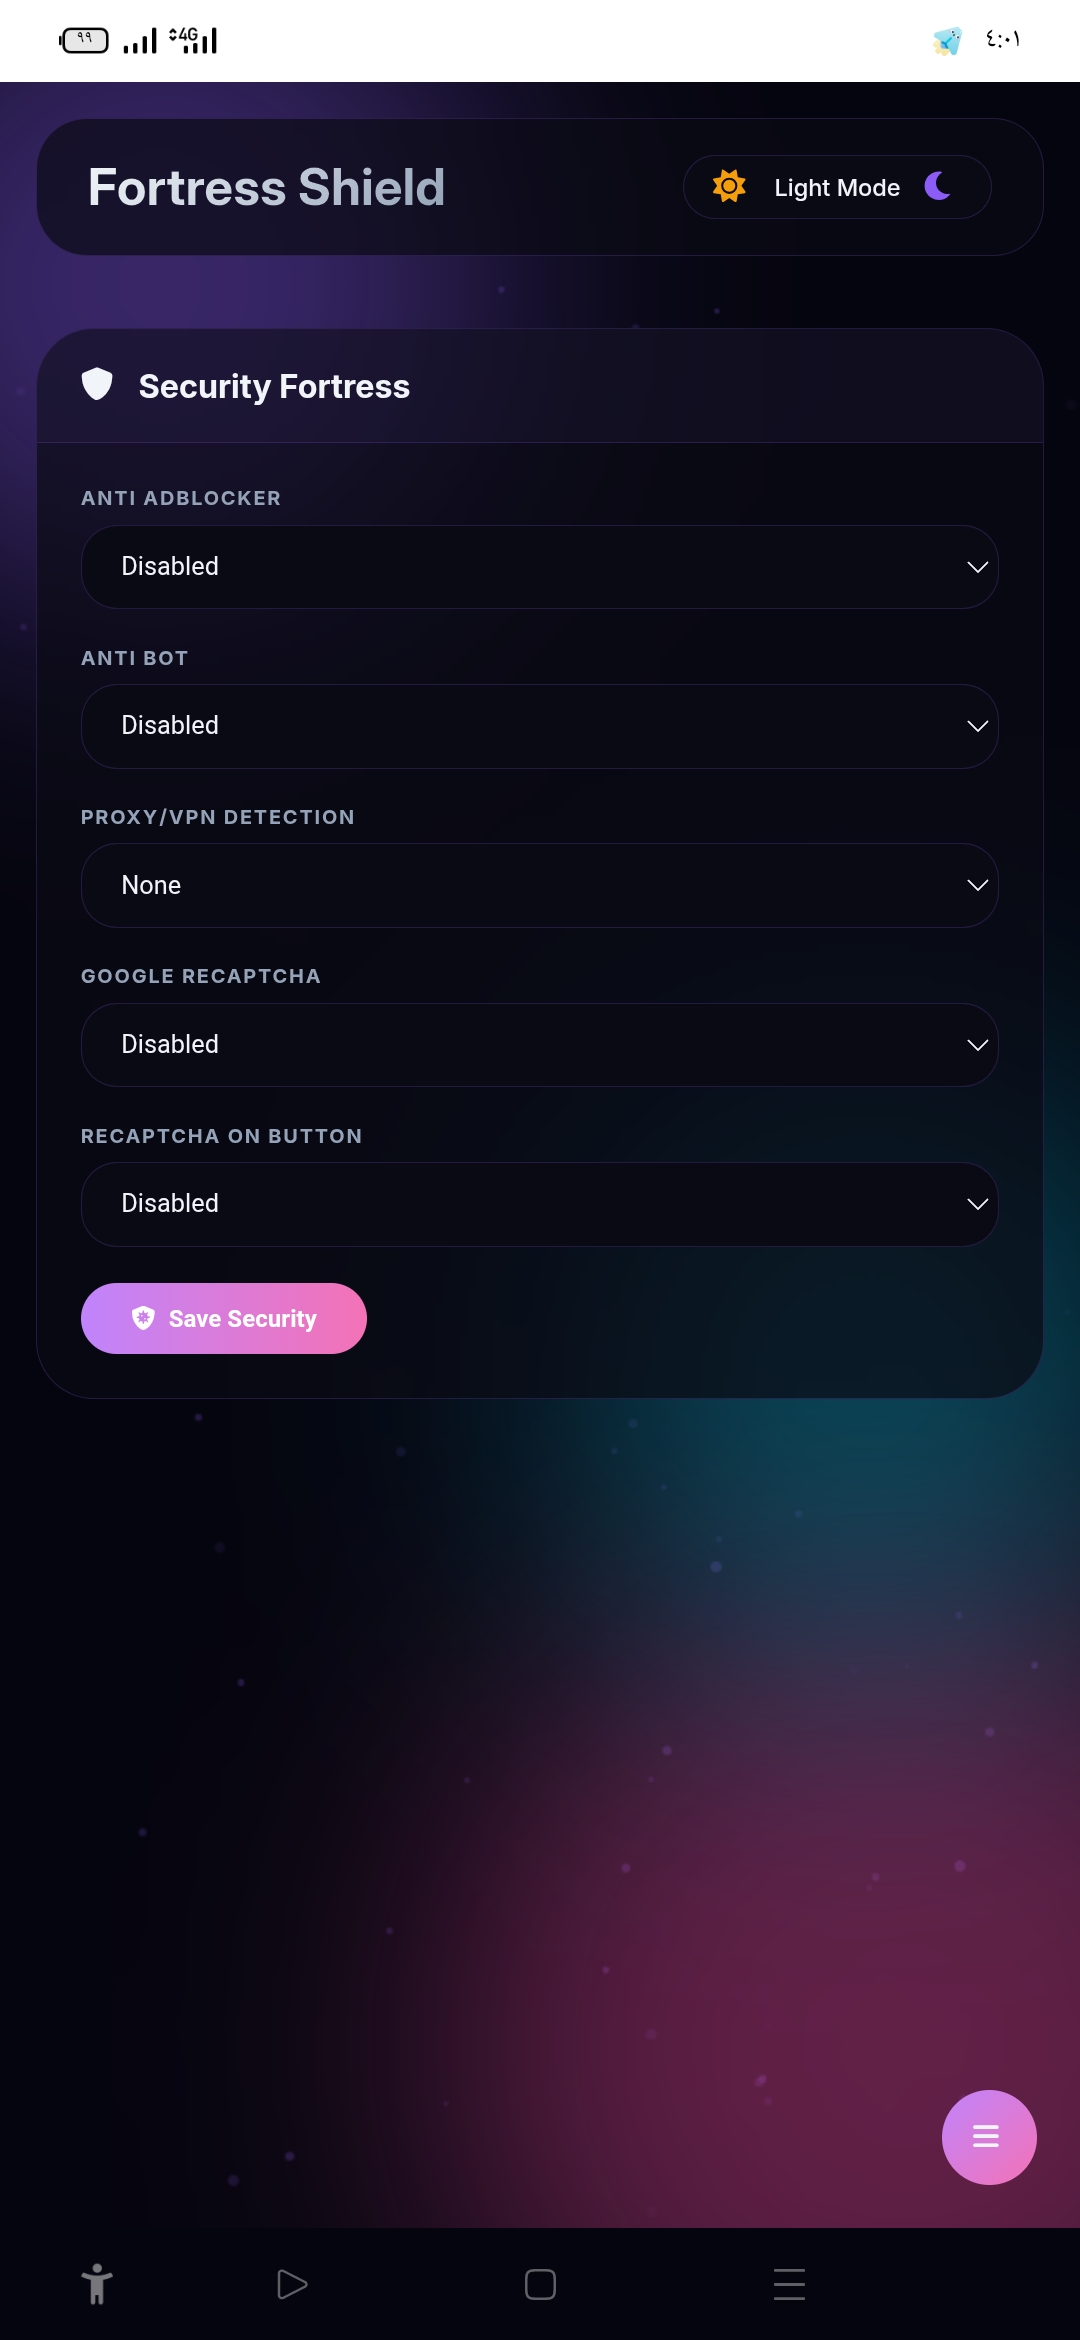The height and width of the screenshot is (2340, 1080).
Task: Expand the Google reCAPTCHA dropdown
Action: pyautogui.click(x=540, y=1045)
